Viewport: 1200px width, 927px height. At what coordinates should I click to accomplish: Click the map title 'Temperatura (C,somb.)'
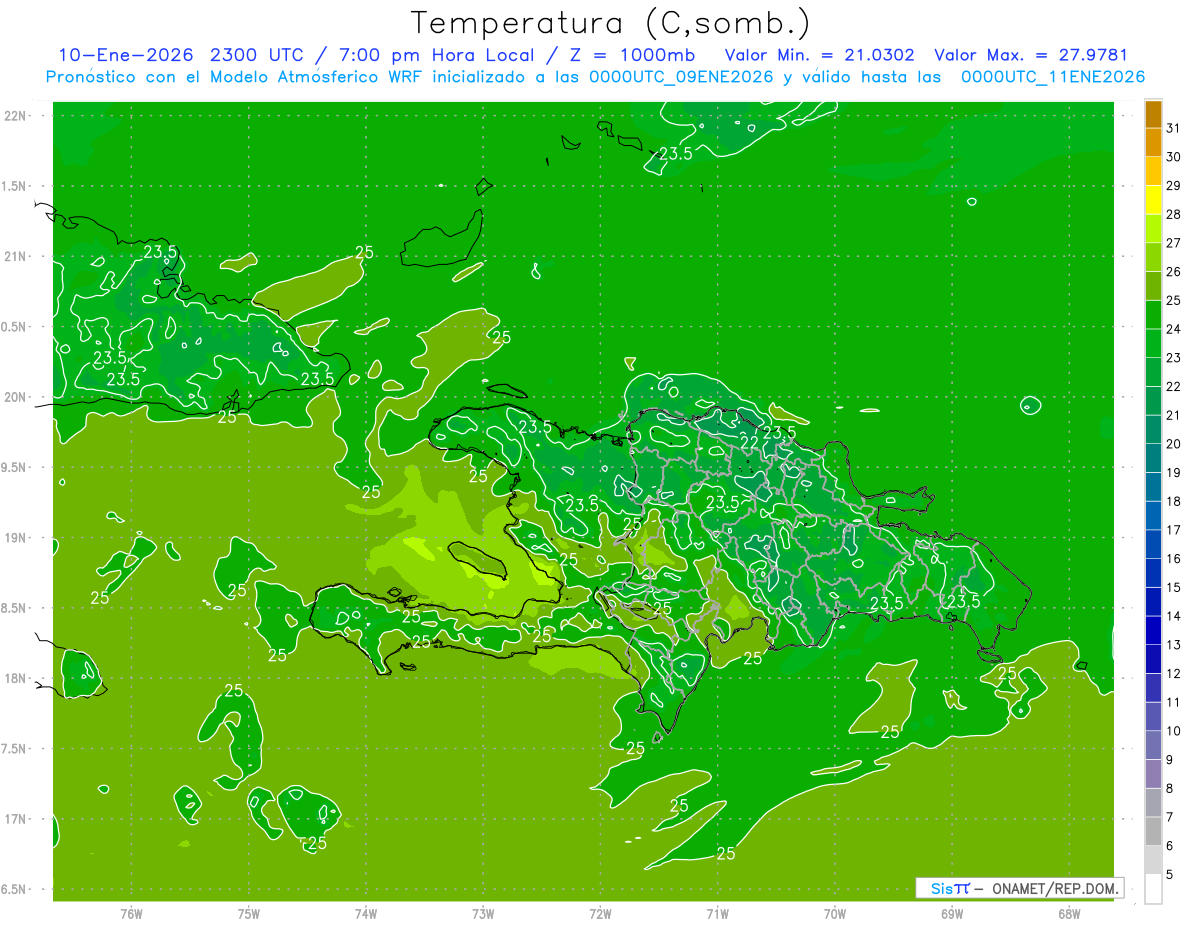(611, 23)
